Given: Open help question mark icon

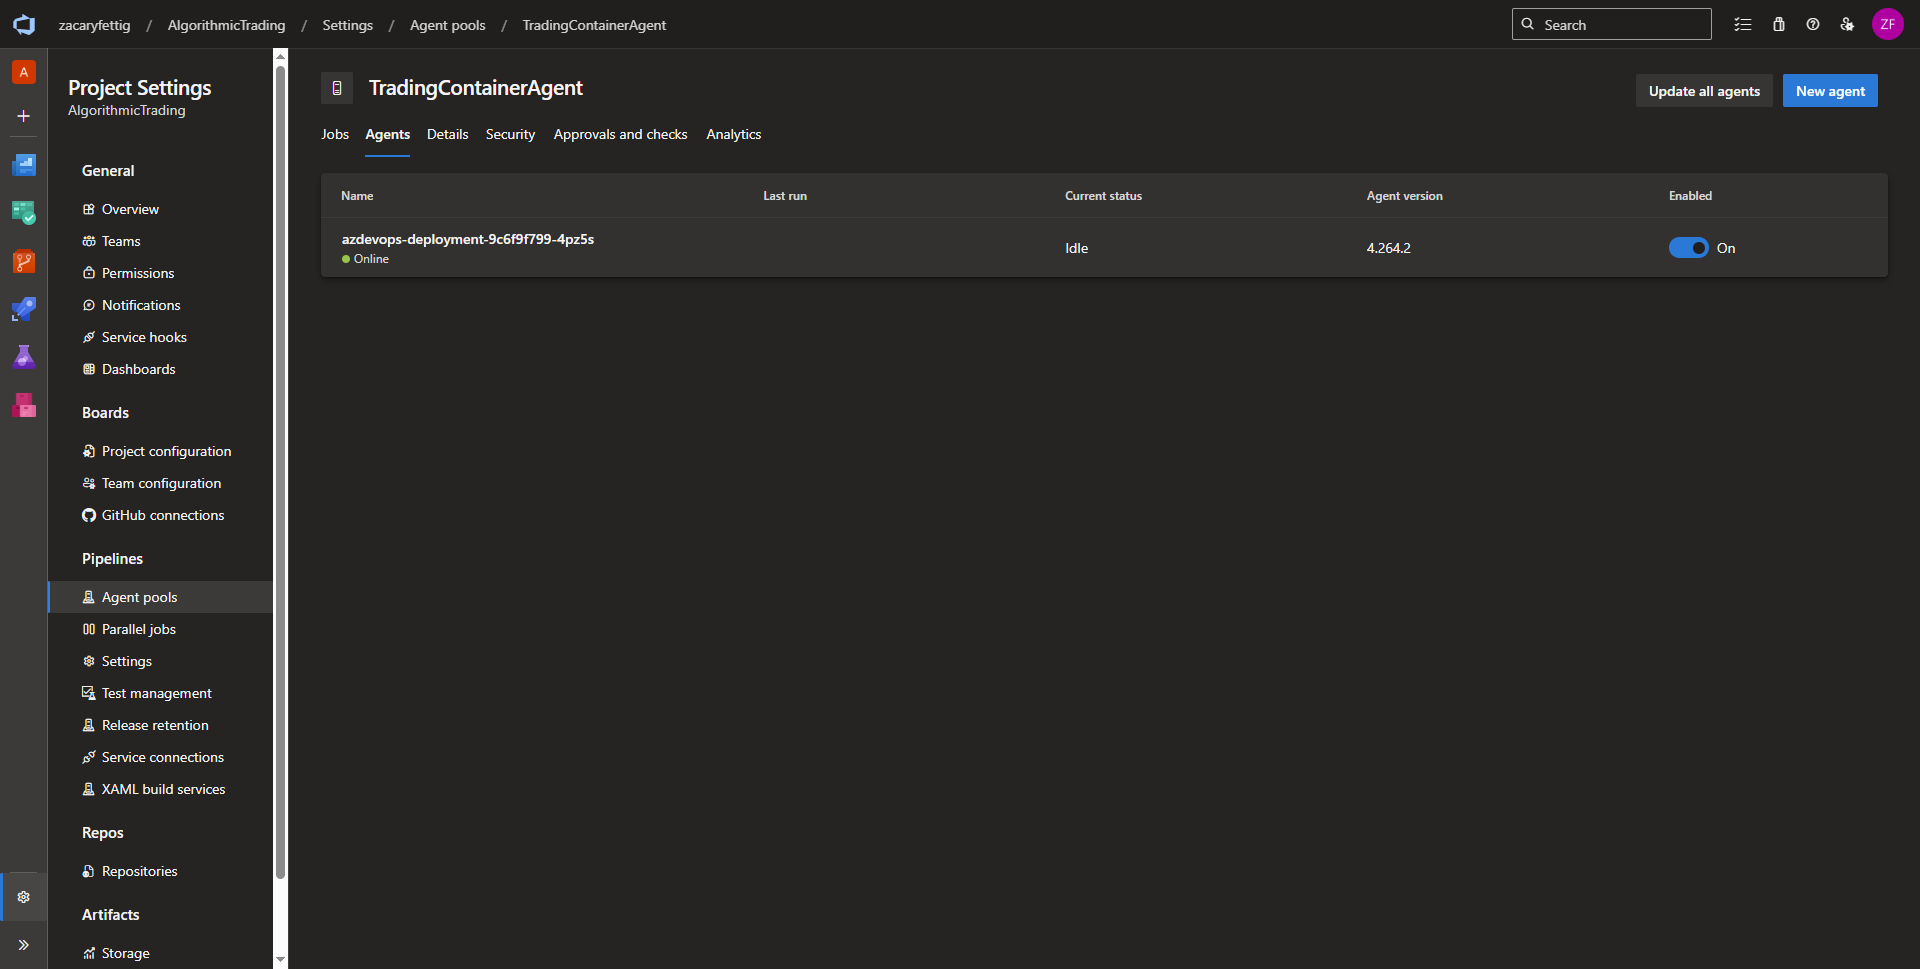Looking at the screenshot, I should click(x=1812, y=25).
